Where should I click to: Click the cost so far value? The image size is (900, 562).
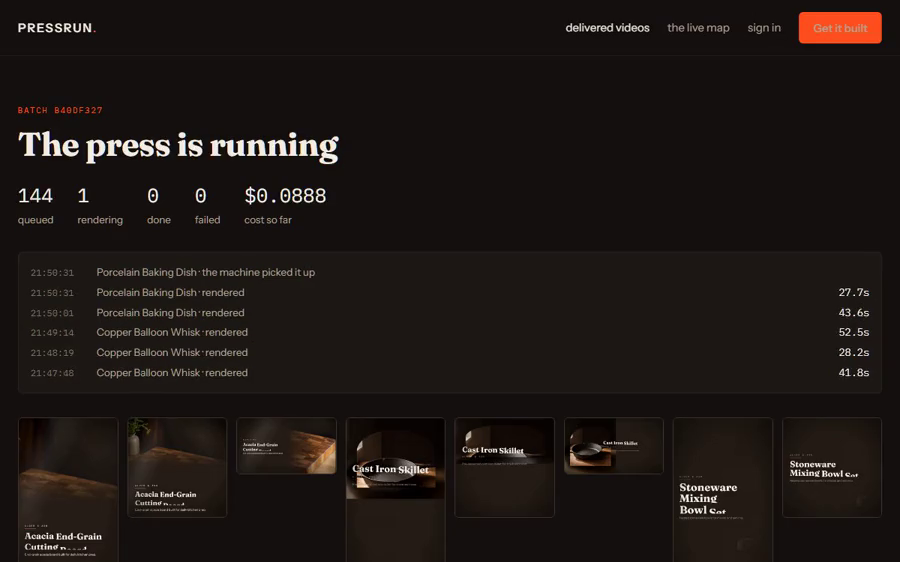pyautogui.click(x=285, y=196)
